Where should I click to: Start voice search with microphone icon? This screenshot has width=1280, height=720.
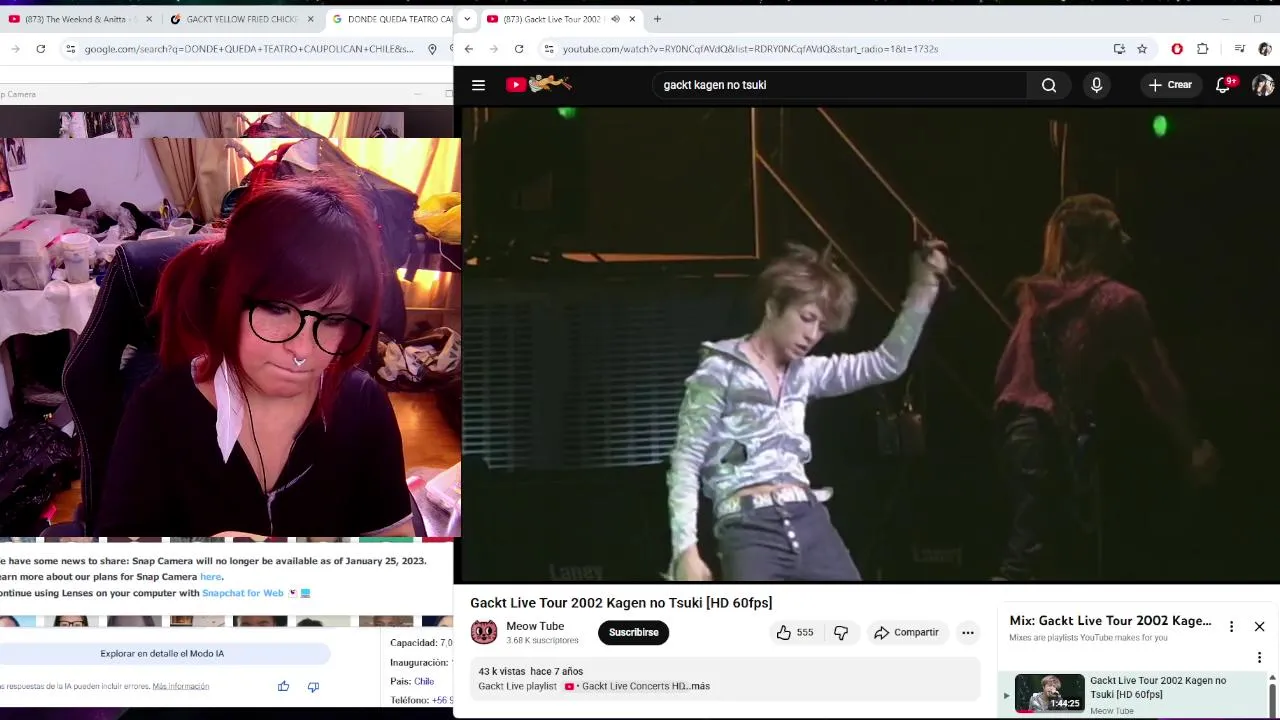(1096, 85)
